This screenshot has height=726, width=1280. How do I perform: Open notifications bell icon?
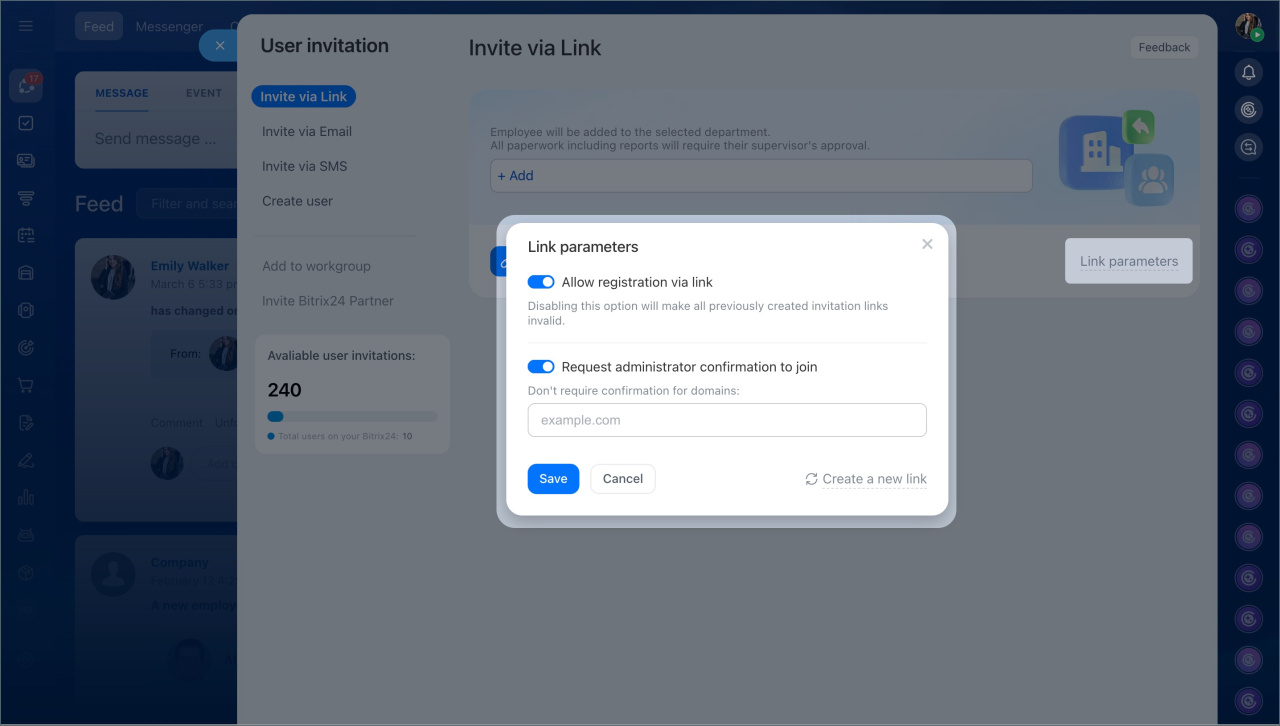[1248, 72]
